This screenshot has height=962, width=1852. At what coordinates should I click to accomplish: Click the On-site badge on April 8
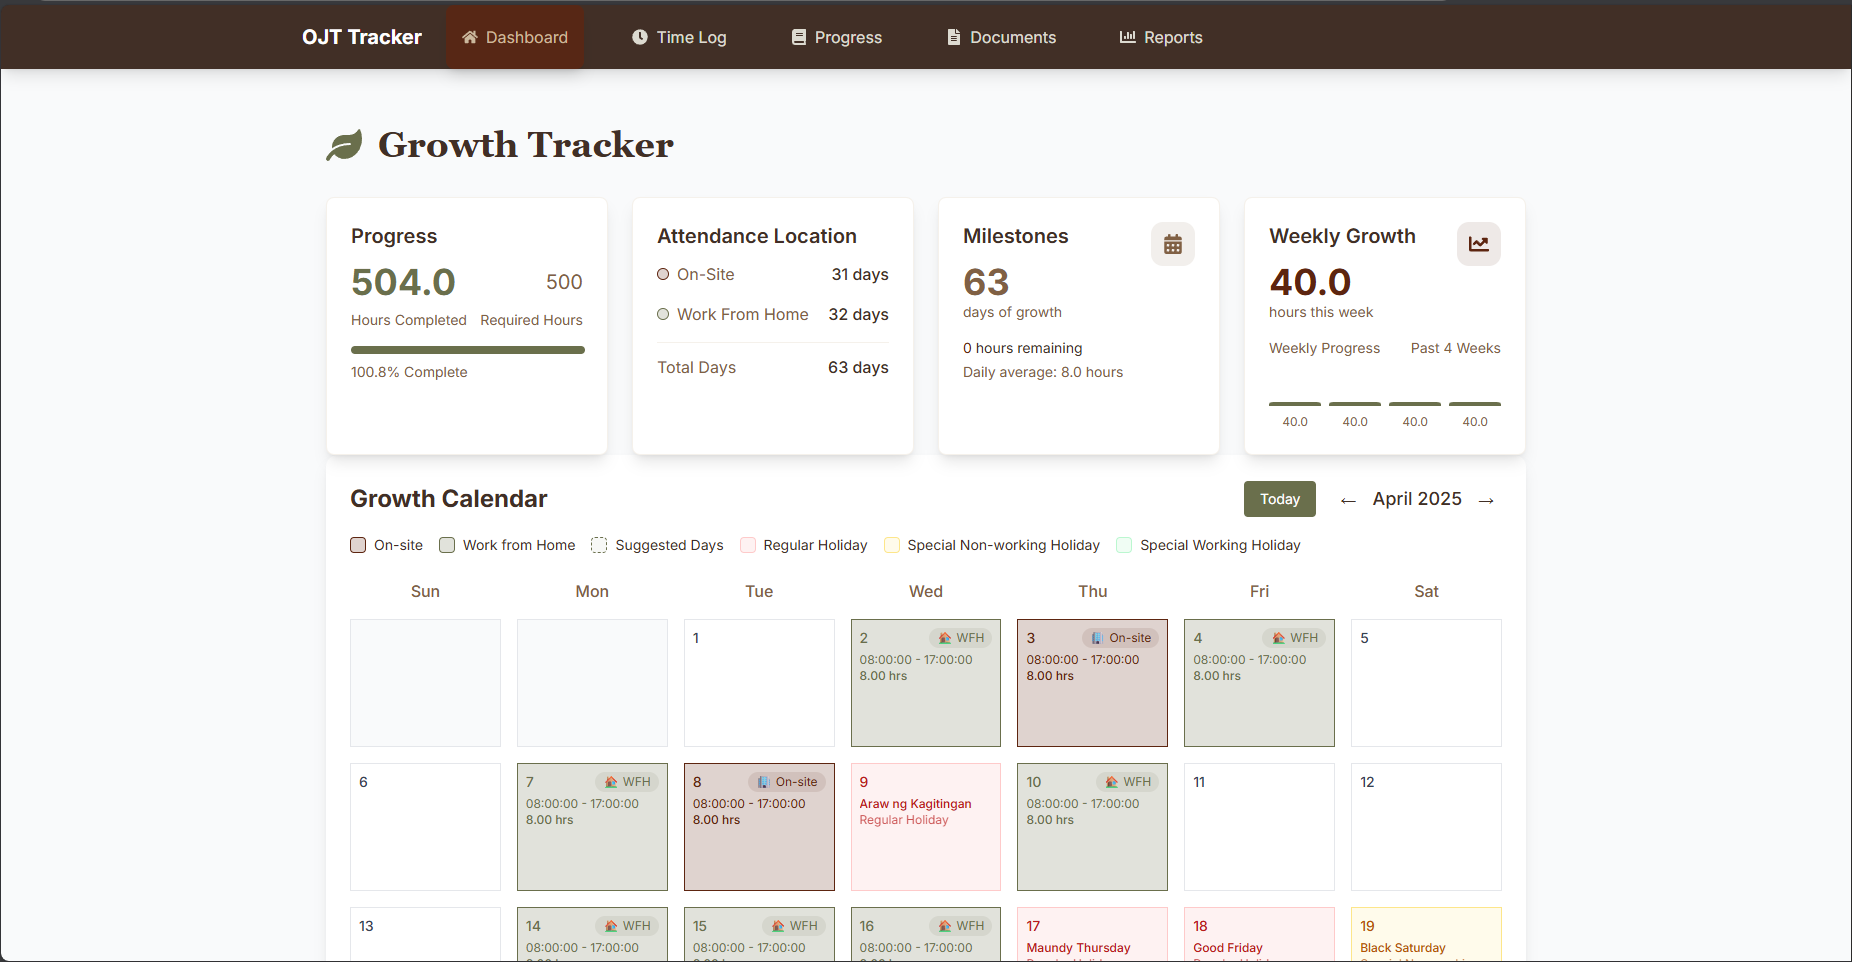click(x=787, y=782)
